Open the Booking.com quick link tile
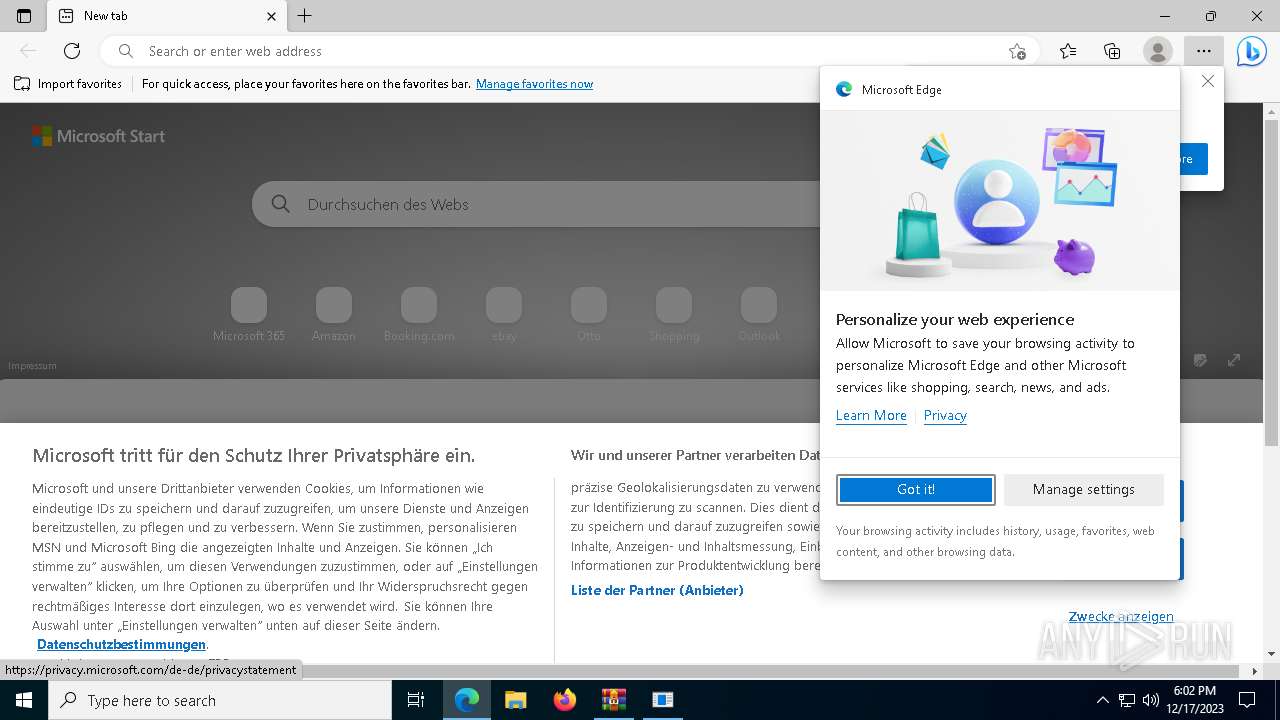Image resolution: width=1280 pixels, height=720 pixels. (x=419, y=315)
